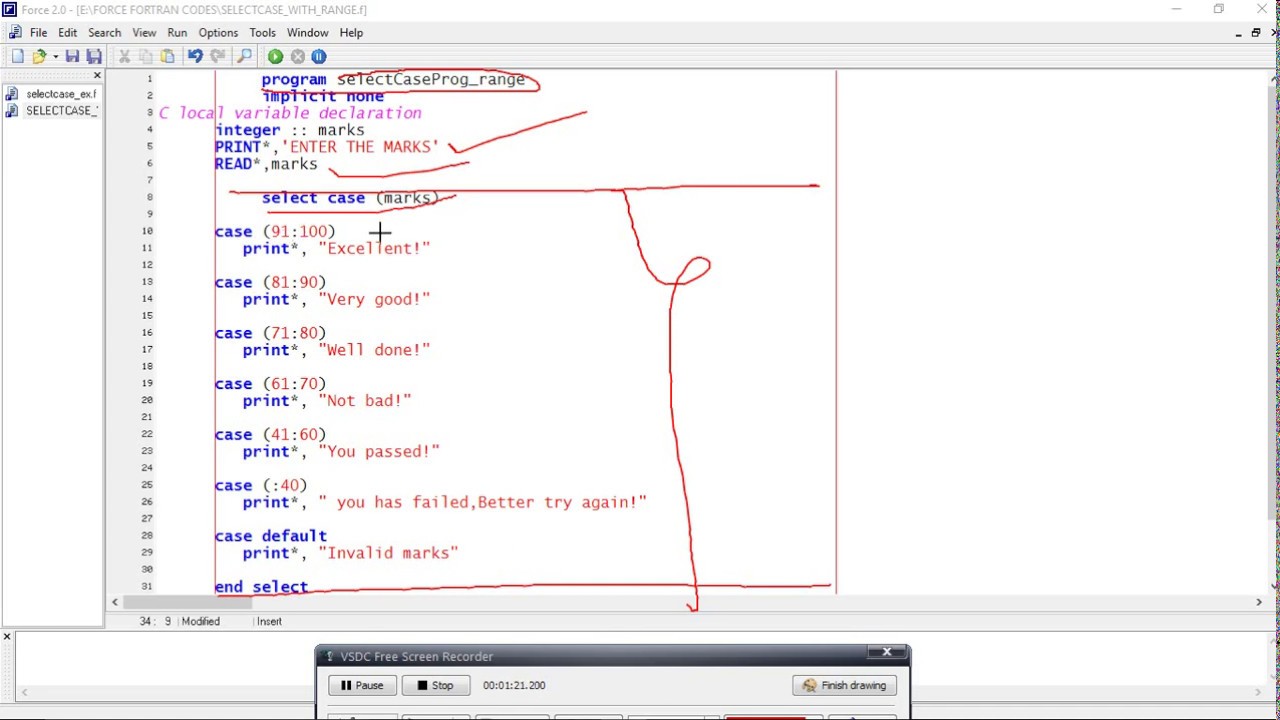Open the Tools menu
Screen dimensions: 1280x720
262,33
